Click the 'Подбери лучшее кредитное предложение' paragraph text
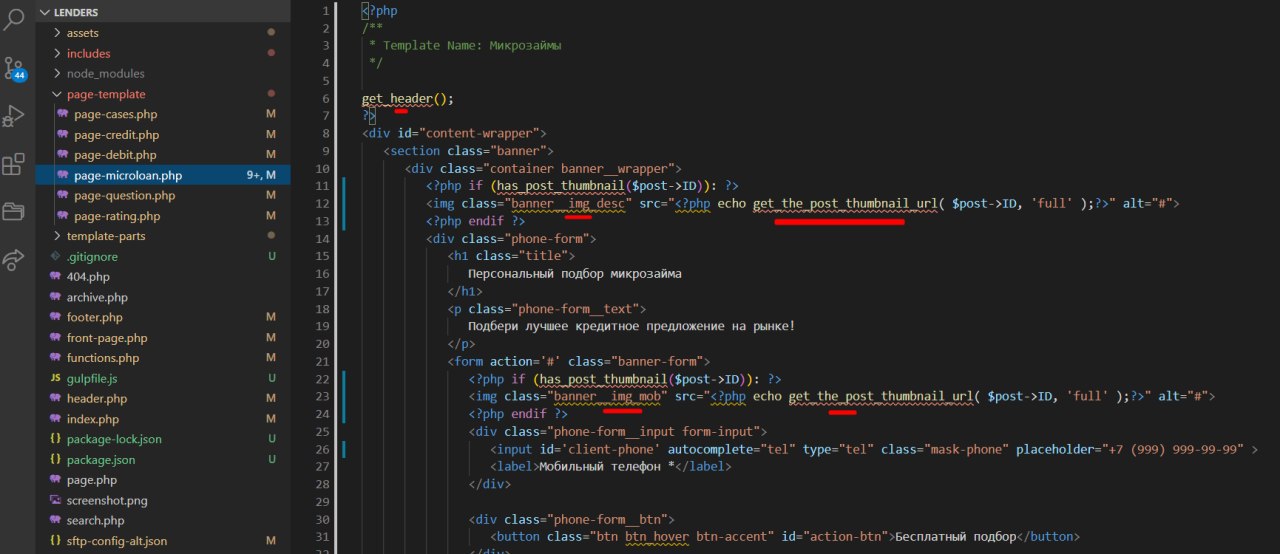Screen dimensions: 1280x554 pyautogui.click(x=631, y=326)
